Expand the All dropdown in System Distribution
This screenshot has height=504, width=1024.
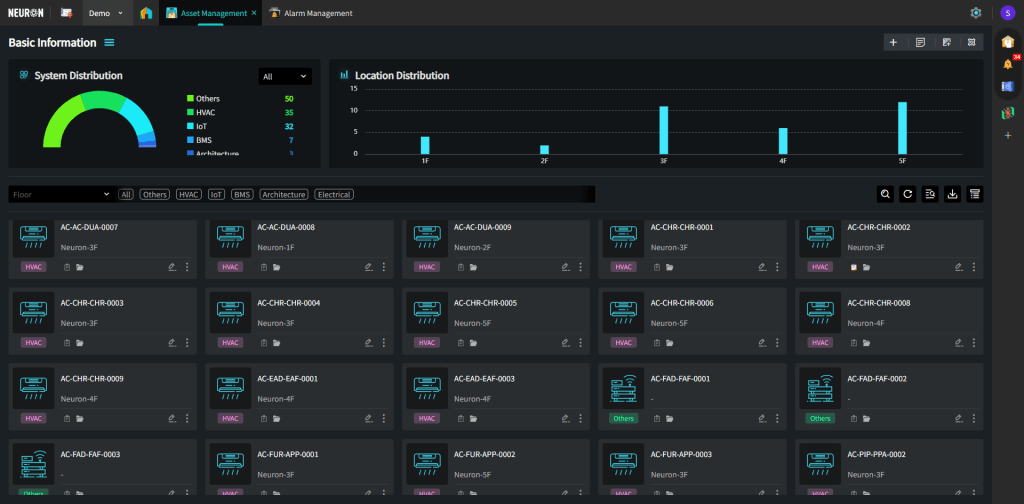tap(285, 76)
